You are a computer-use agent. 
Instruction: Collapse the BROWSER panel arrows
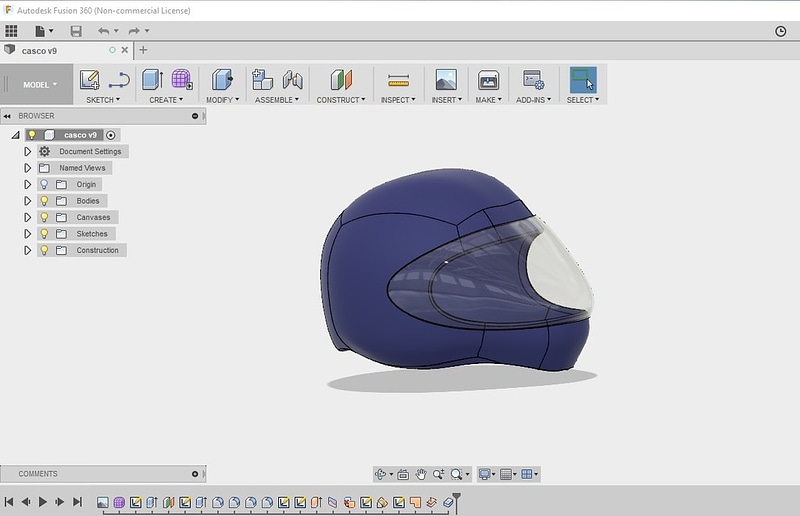7,116
